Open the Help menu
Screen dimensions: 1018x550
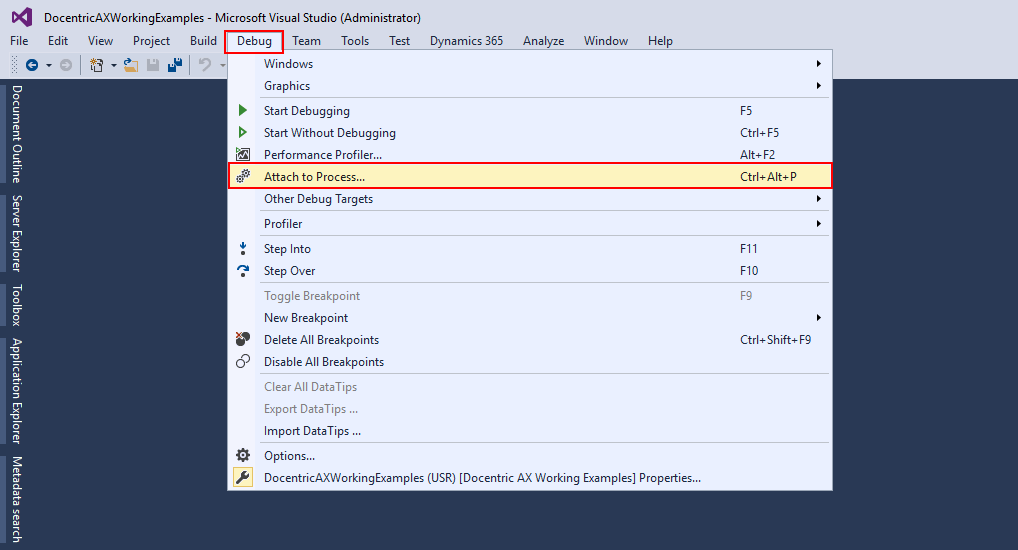pos(660,41)
